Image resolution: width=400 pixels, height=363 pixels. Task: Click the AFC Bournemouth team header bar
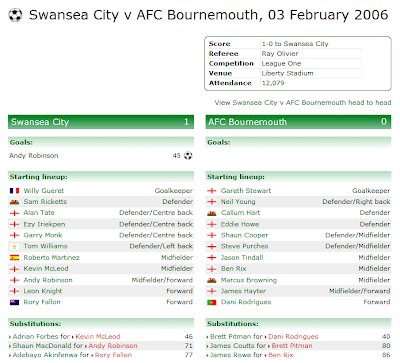298,122
